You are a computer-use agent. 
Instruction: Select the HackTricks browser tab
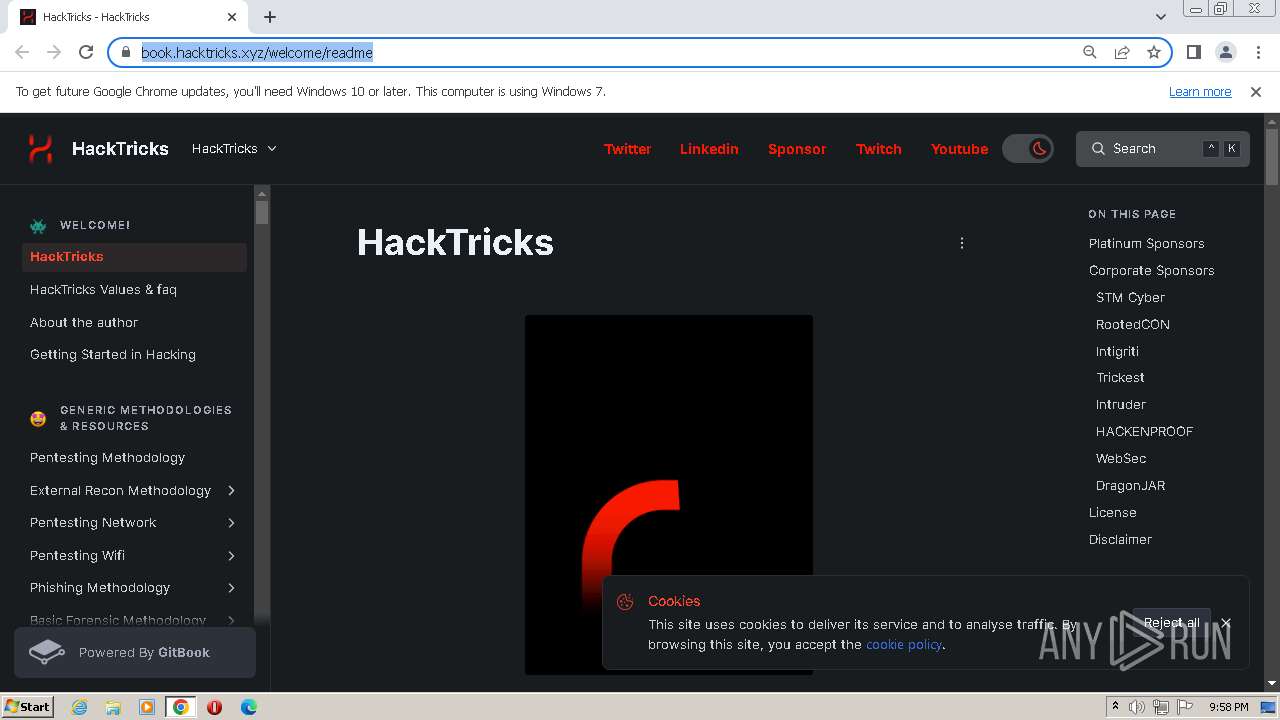[129, 17]
